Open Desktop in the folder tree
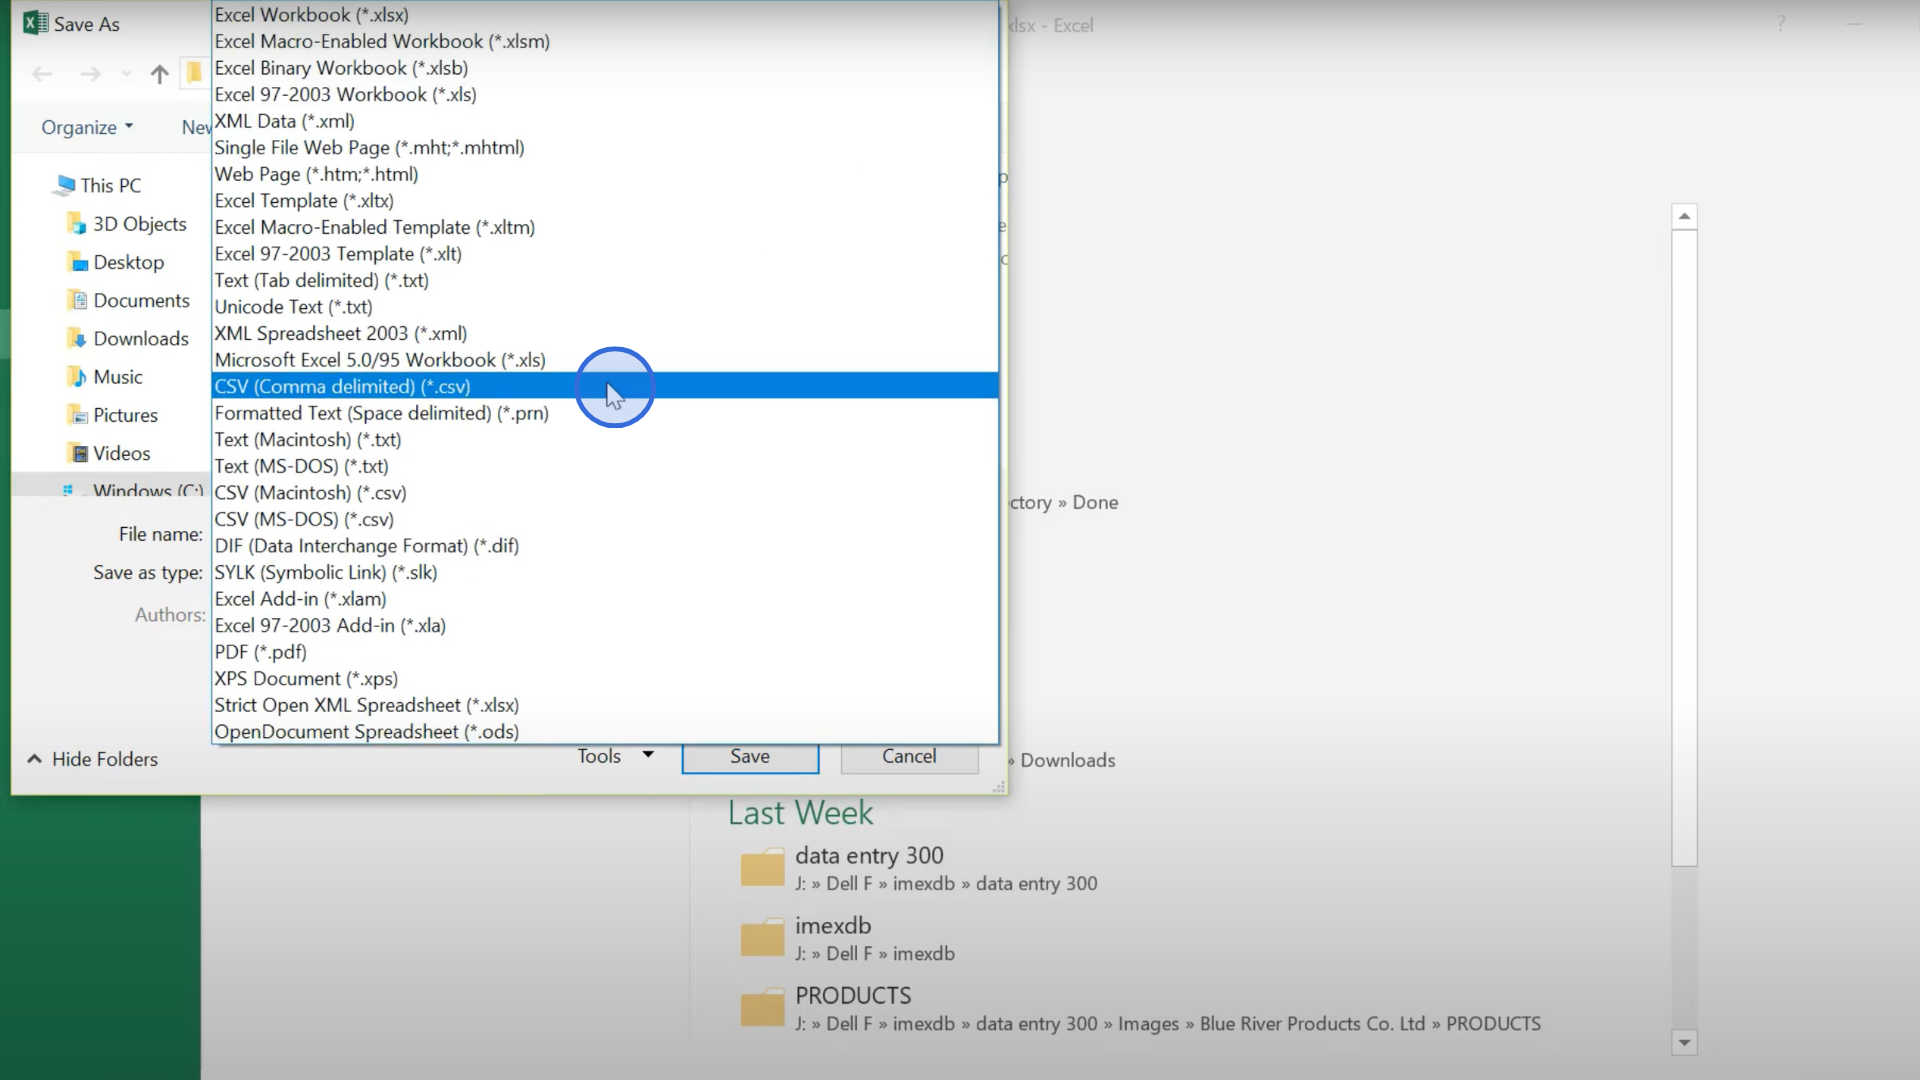 129,262
